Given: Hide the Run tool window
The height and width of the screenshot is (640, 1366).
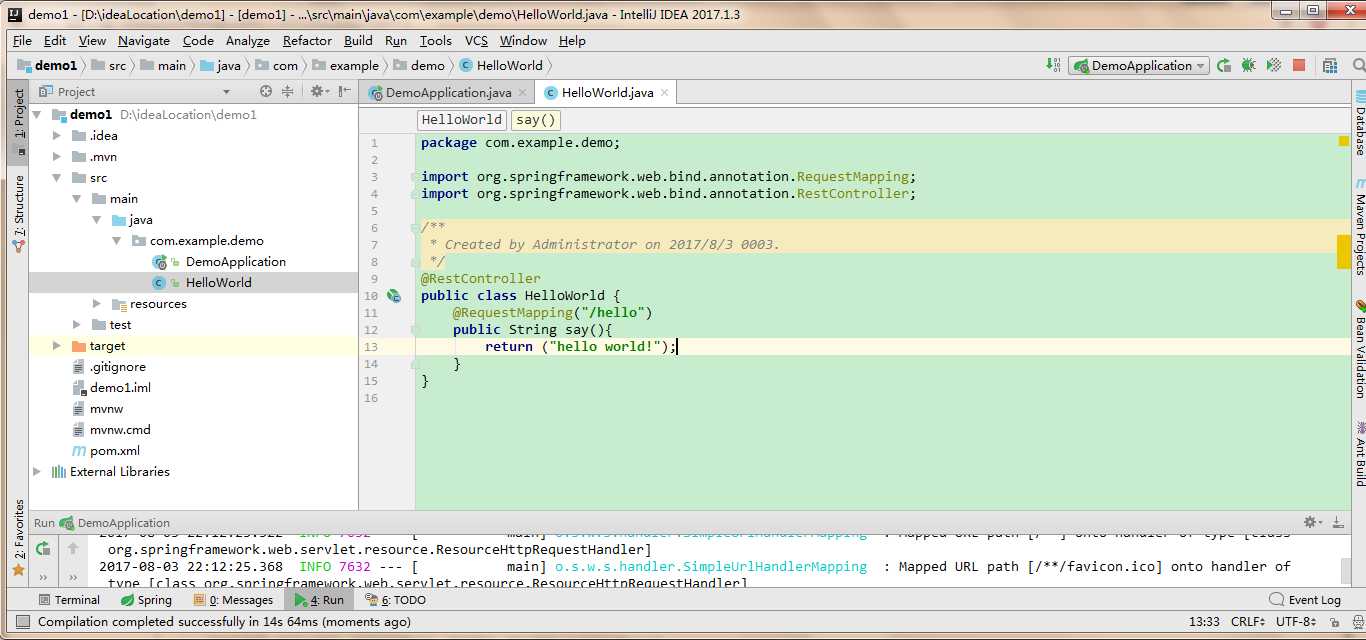Looking at the screenshot, I should [x=1340, y=522].
